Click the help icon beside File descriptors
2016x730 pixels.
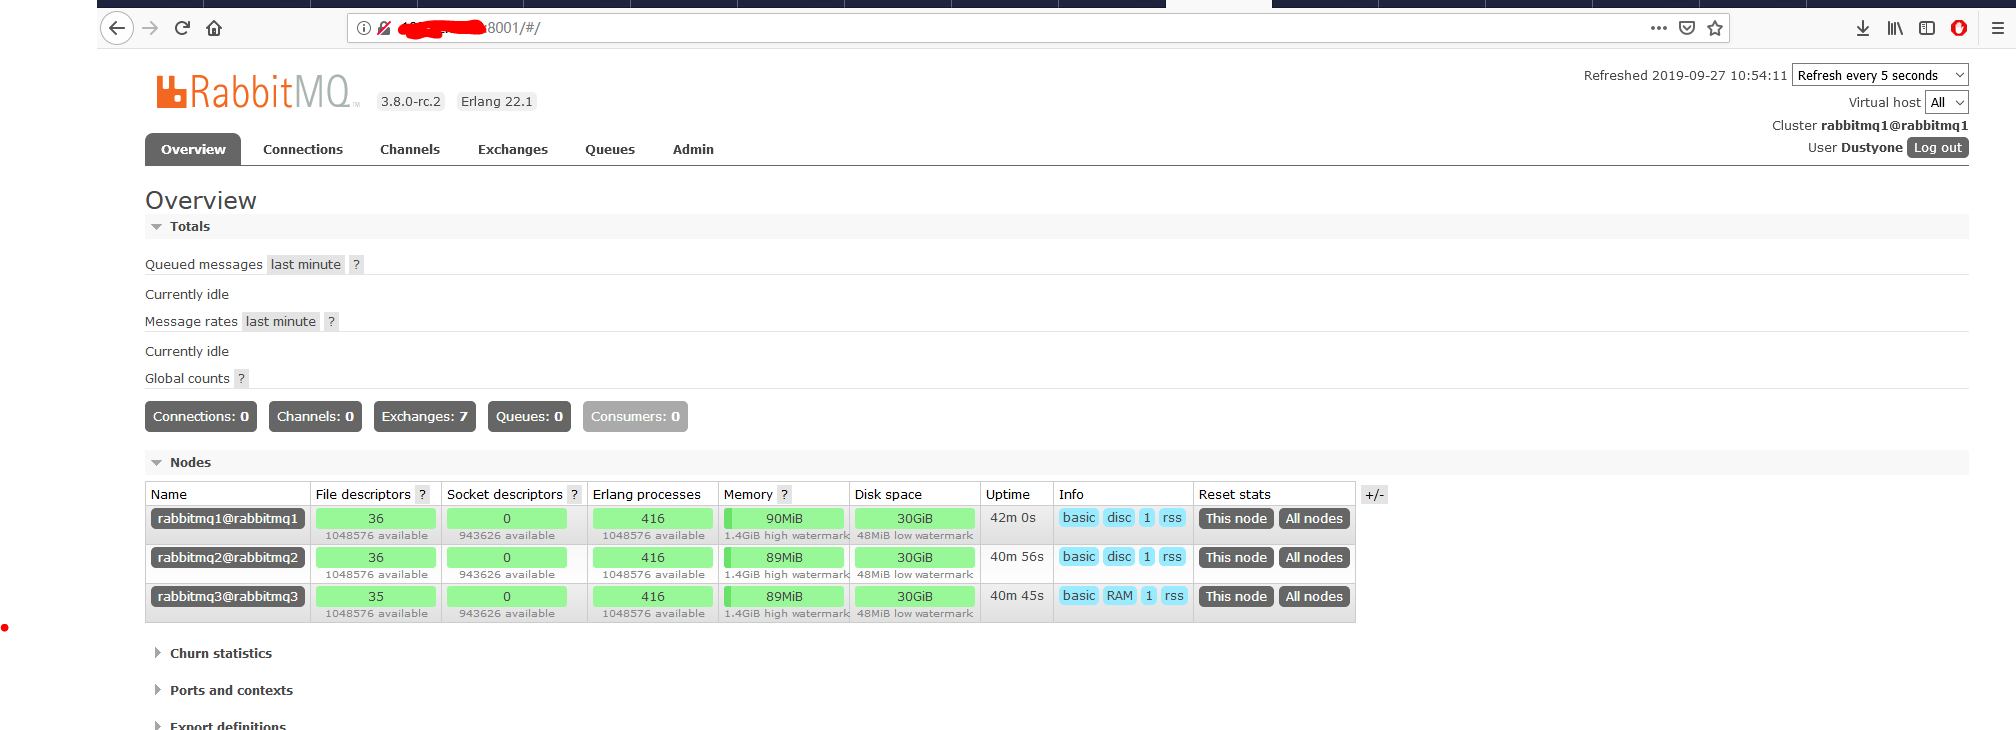click(x=423, y=494)
